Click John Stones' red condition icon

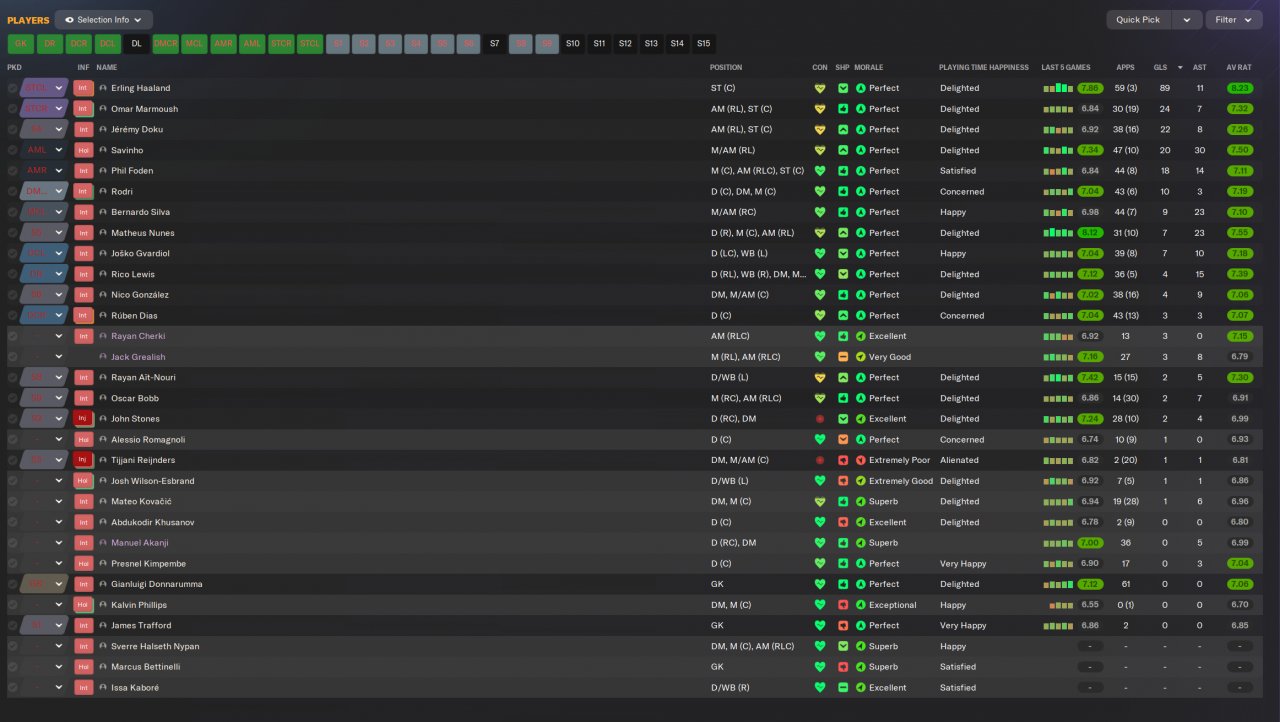[820, 419]
